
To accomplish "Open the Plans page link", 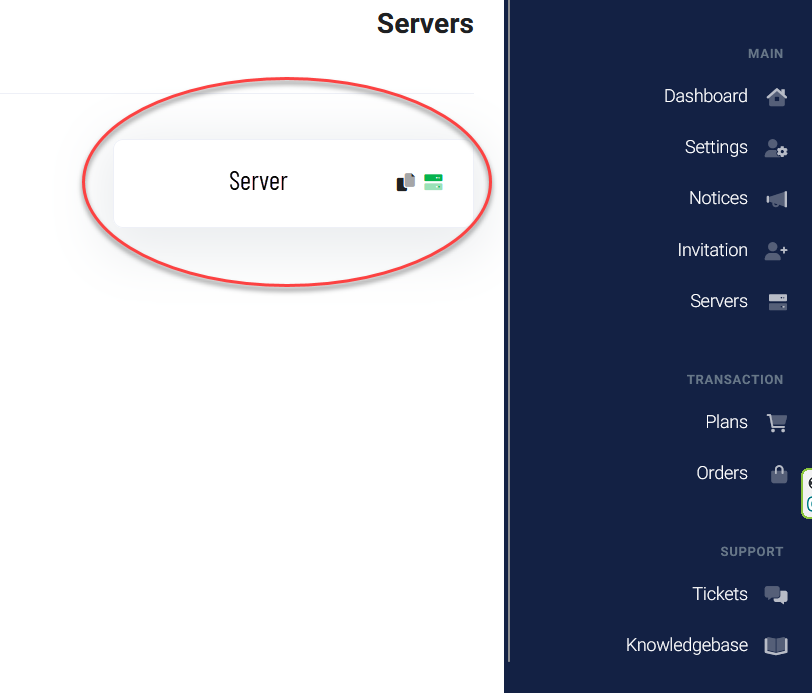I will [x=726, y=422].
